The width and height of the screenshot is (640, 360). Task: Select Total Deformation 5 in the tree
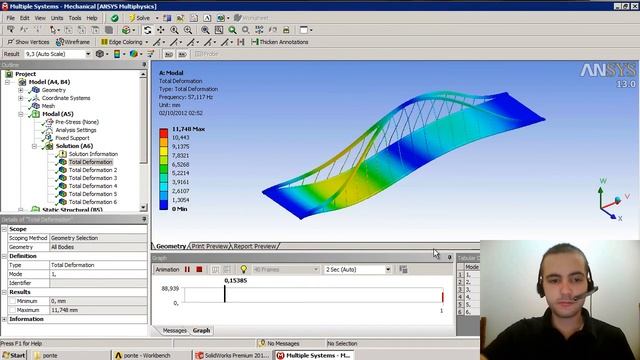coord(93,194)
